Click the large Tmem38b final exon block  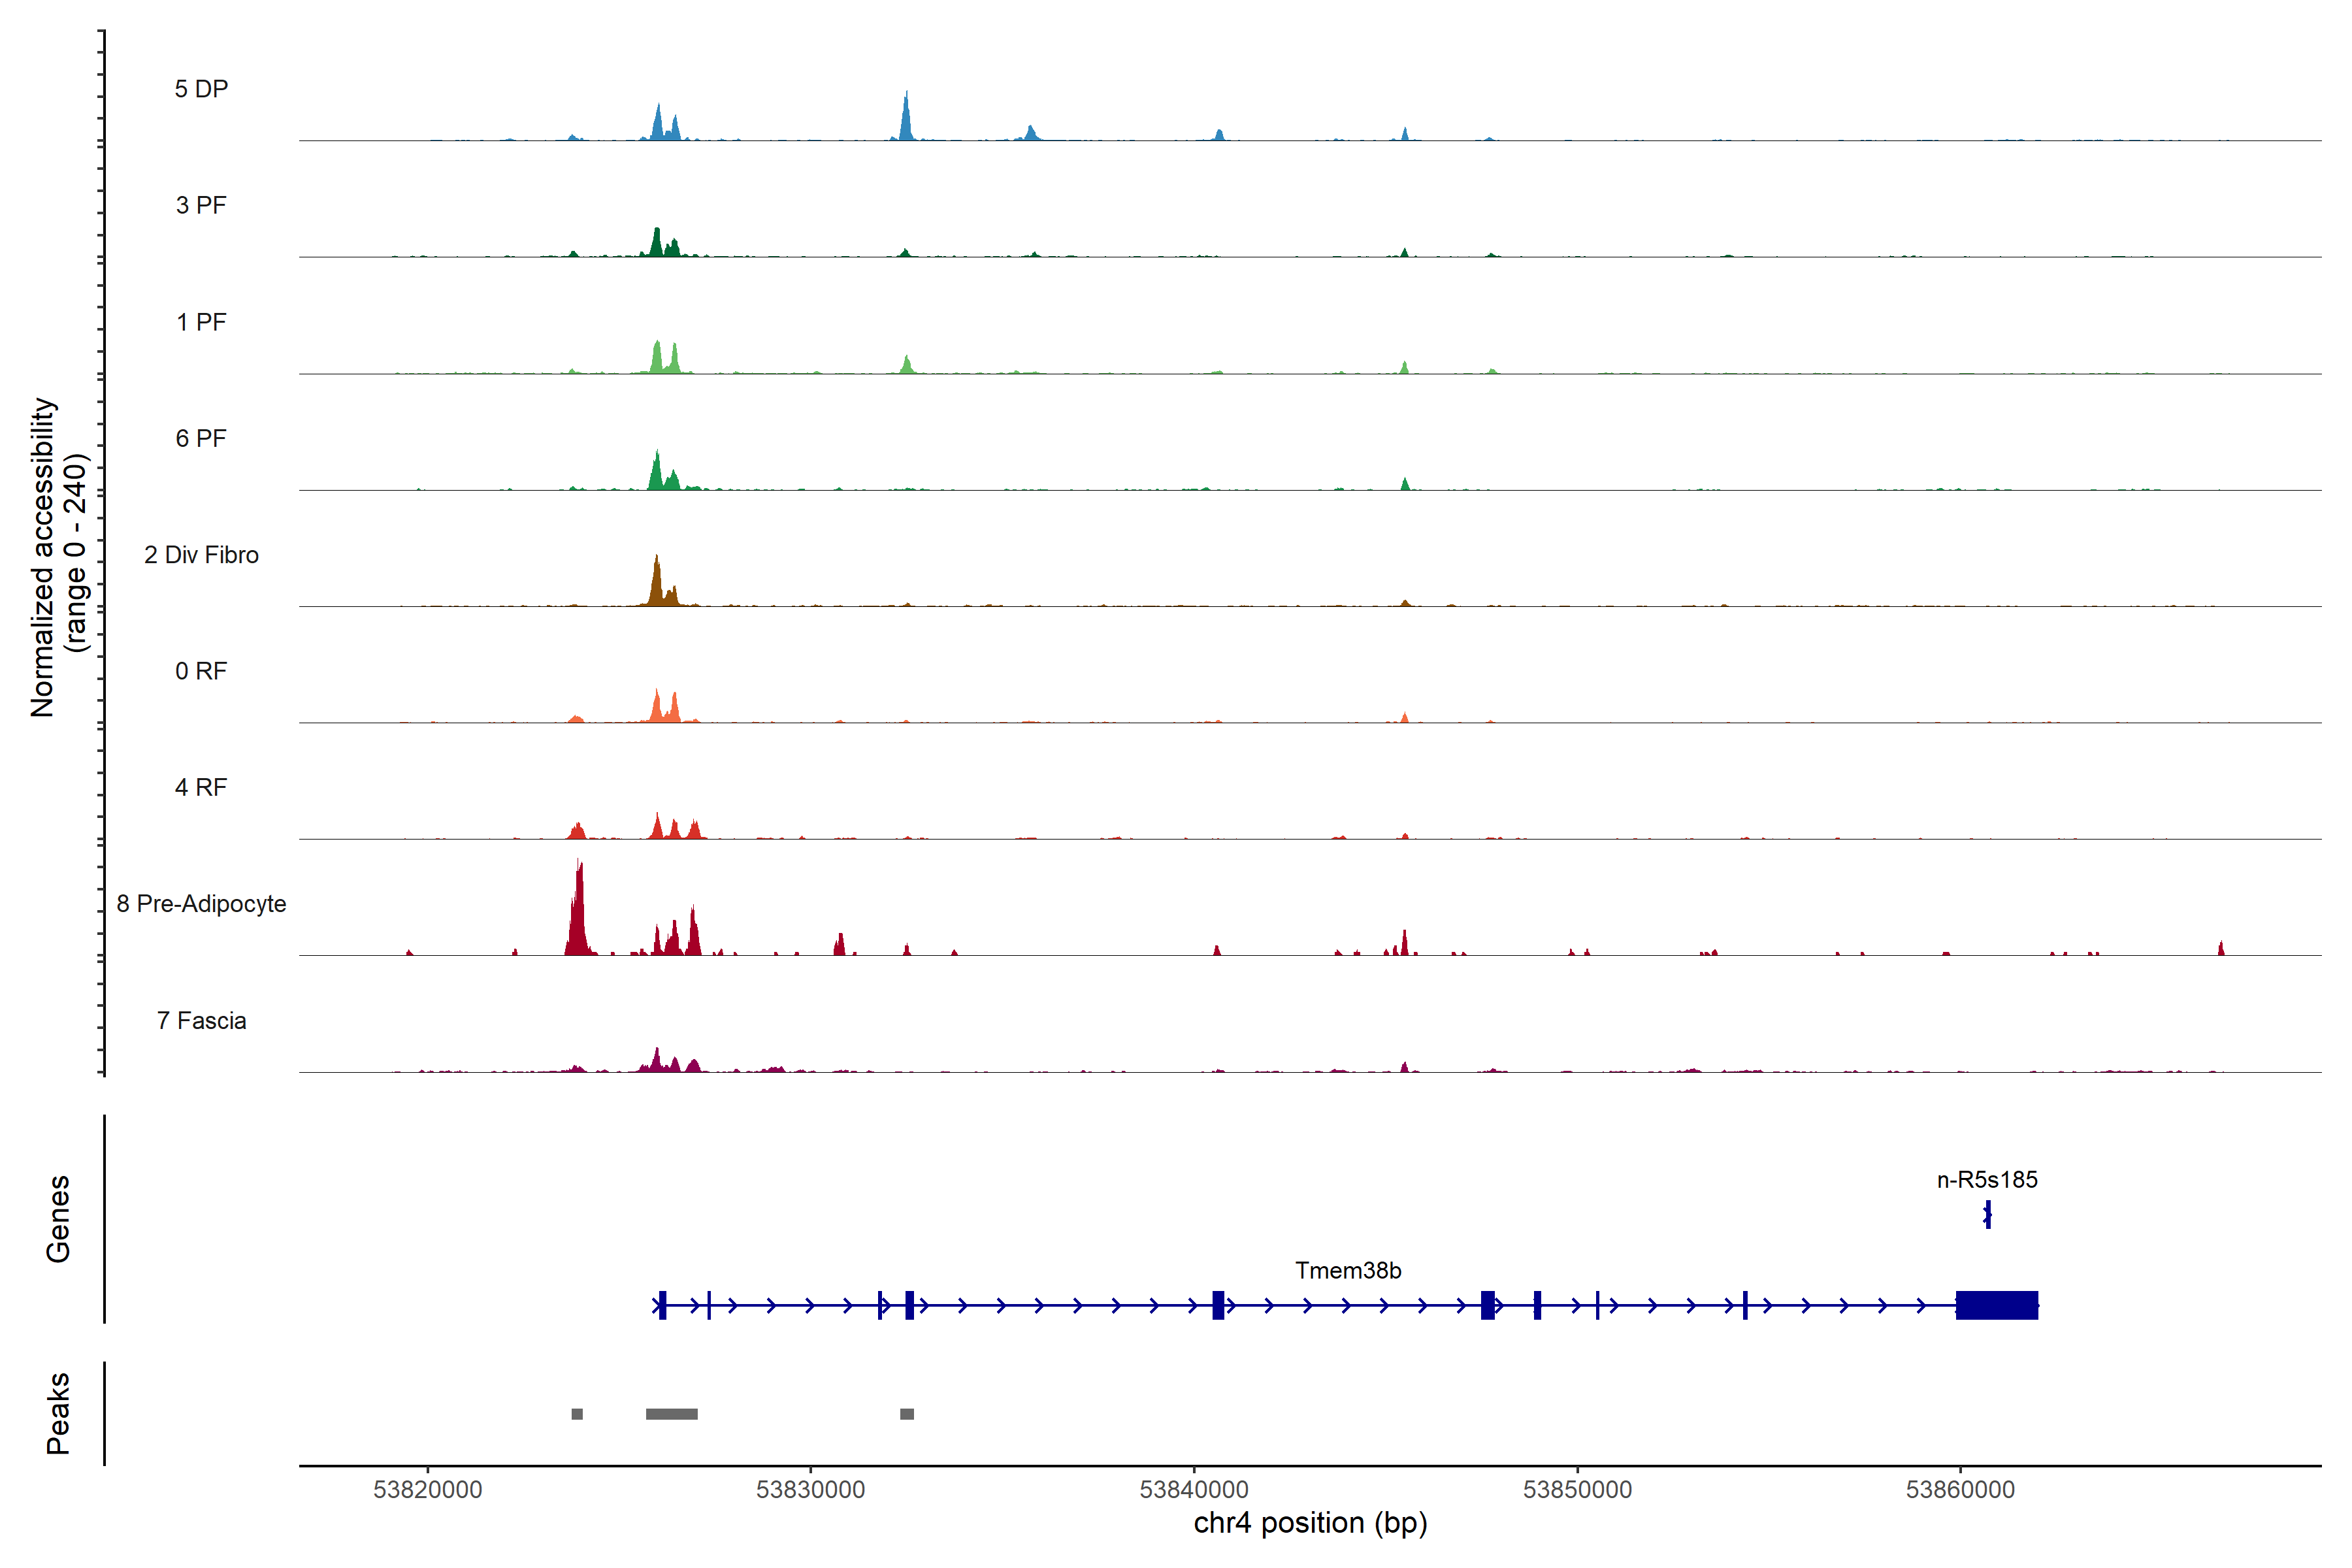click(x=1996, y=1305)
